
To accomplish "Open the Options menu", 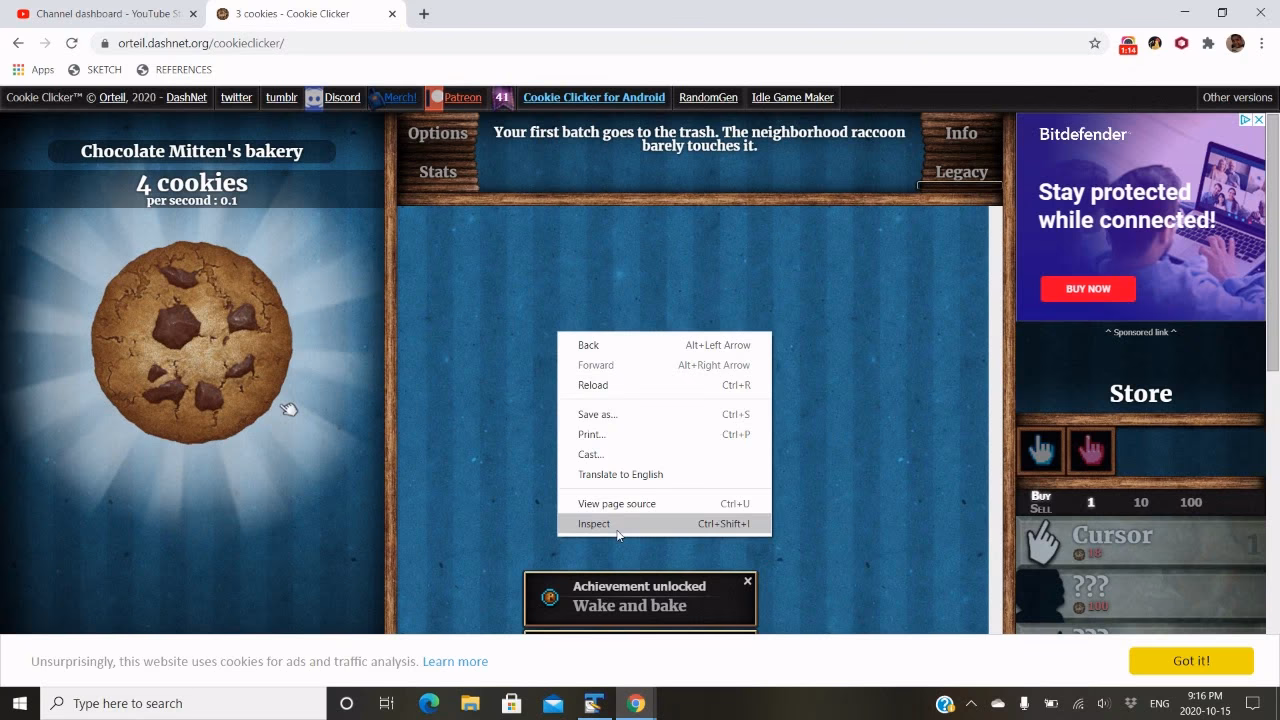I will pyautogui.click(x=437, y=133).
